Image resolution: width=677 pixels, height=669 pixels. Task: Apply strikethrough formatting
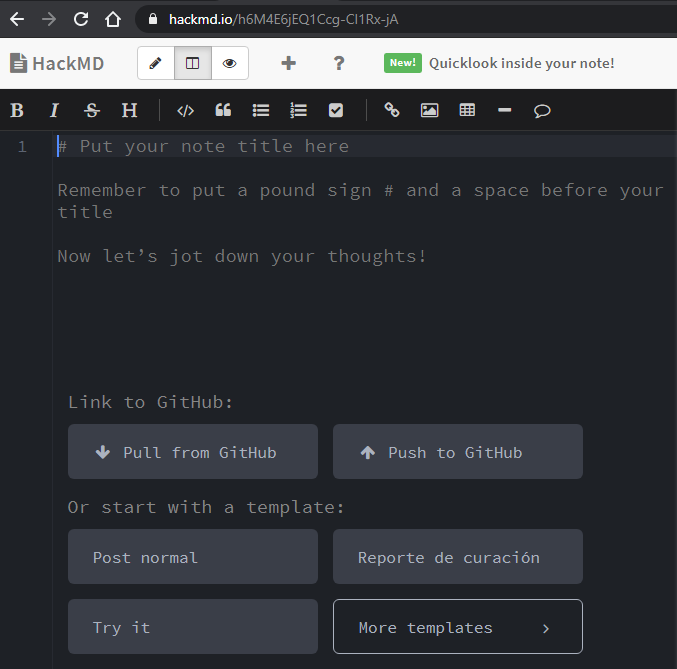pyautogui.click(x=92, y=111)
